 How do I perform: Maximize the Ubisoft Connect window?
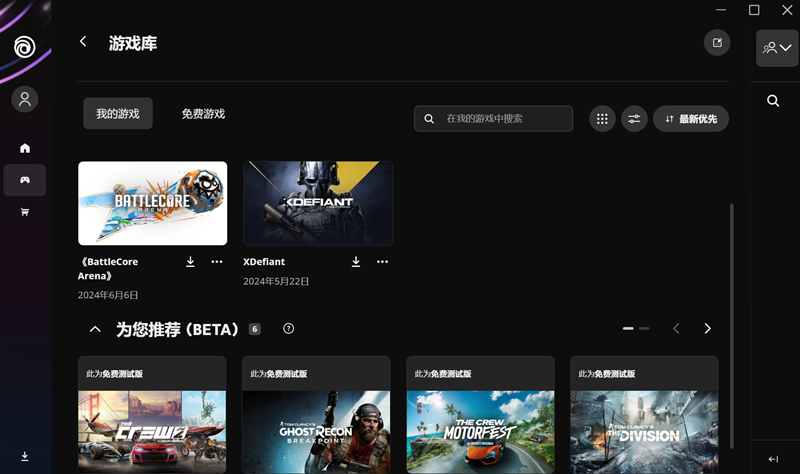(754, 10)
